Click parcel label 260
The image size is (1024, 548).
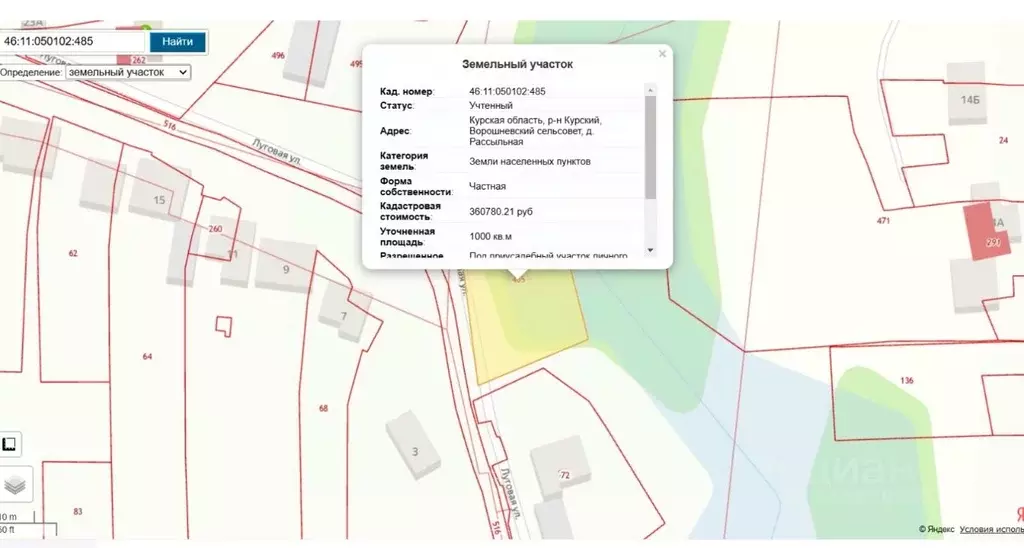click(215, 229)
